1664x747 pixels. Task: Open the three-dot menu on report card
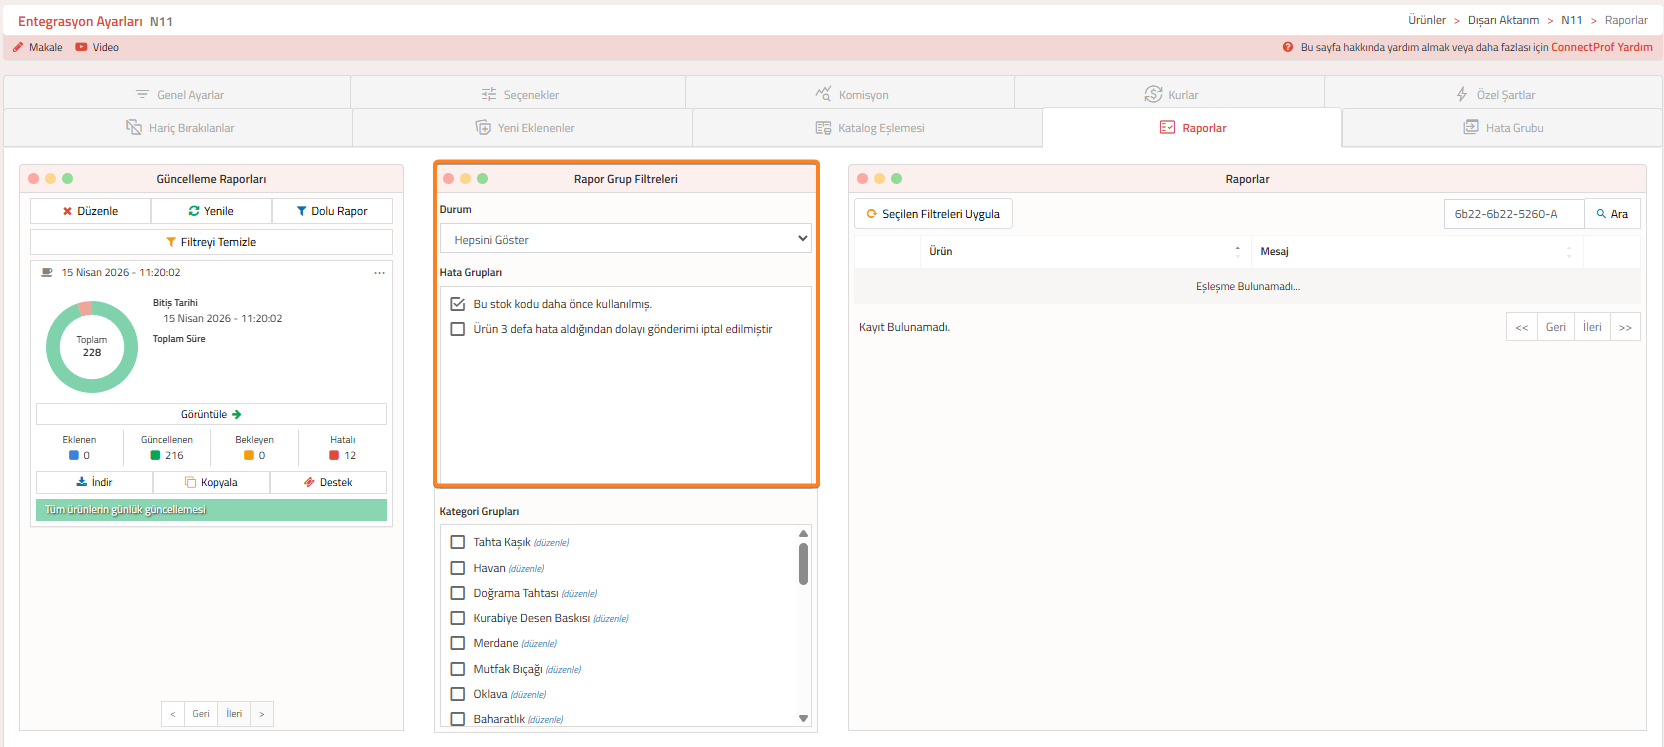[x=379, y=273]
